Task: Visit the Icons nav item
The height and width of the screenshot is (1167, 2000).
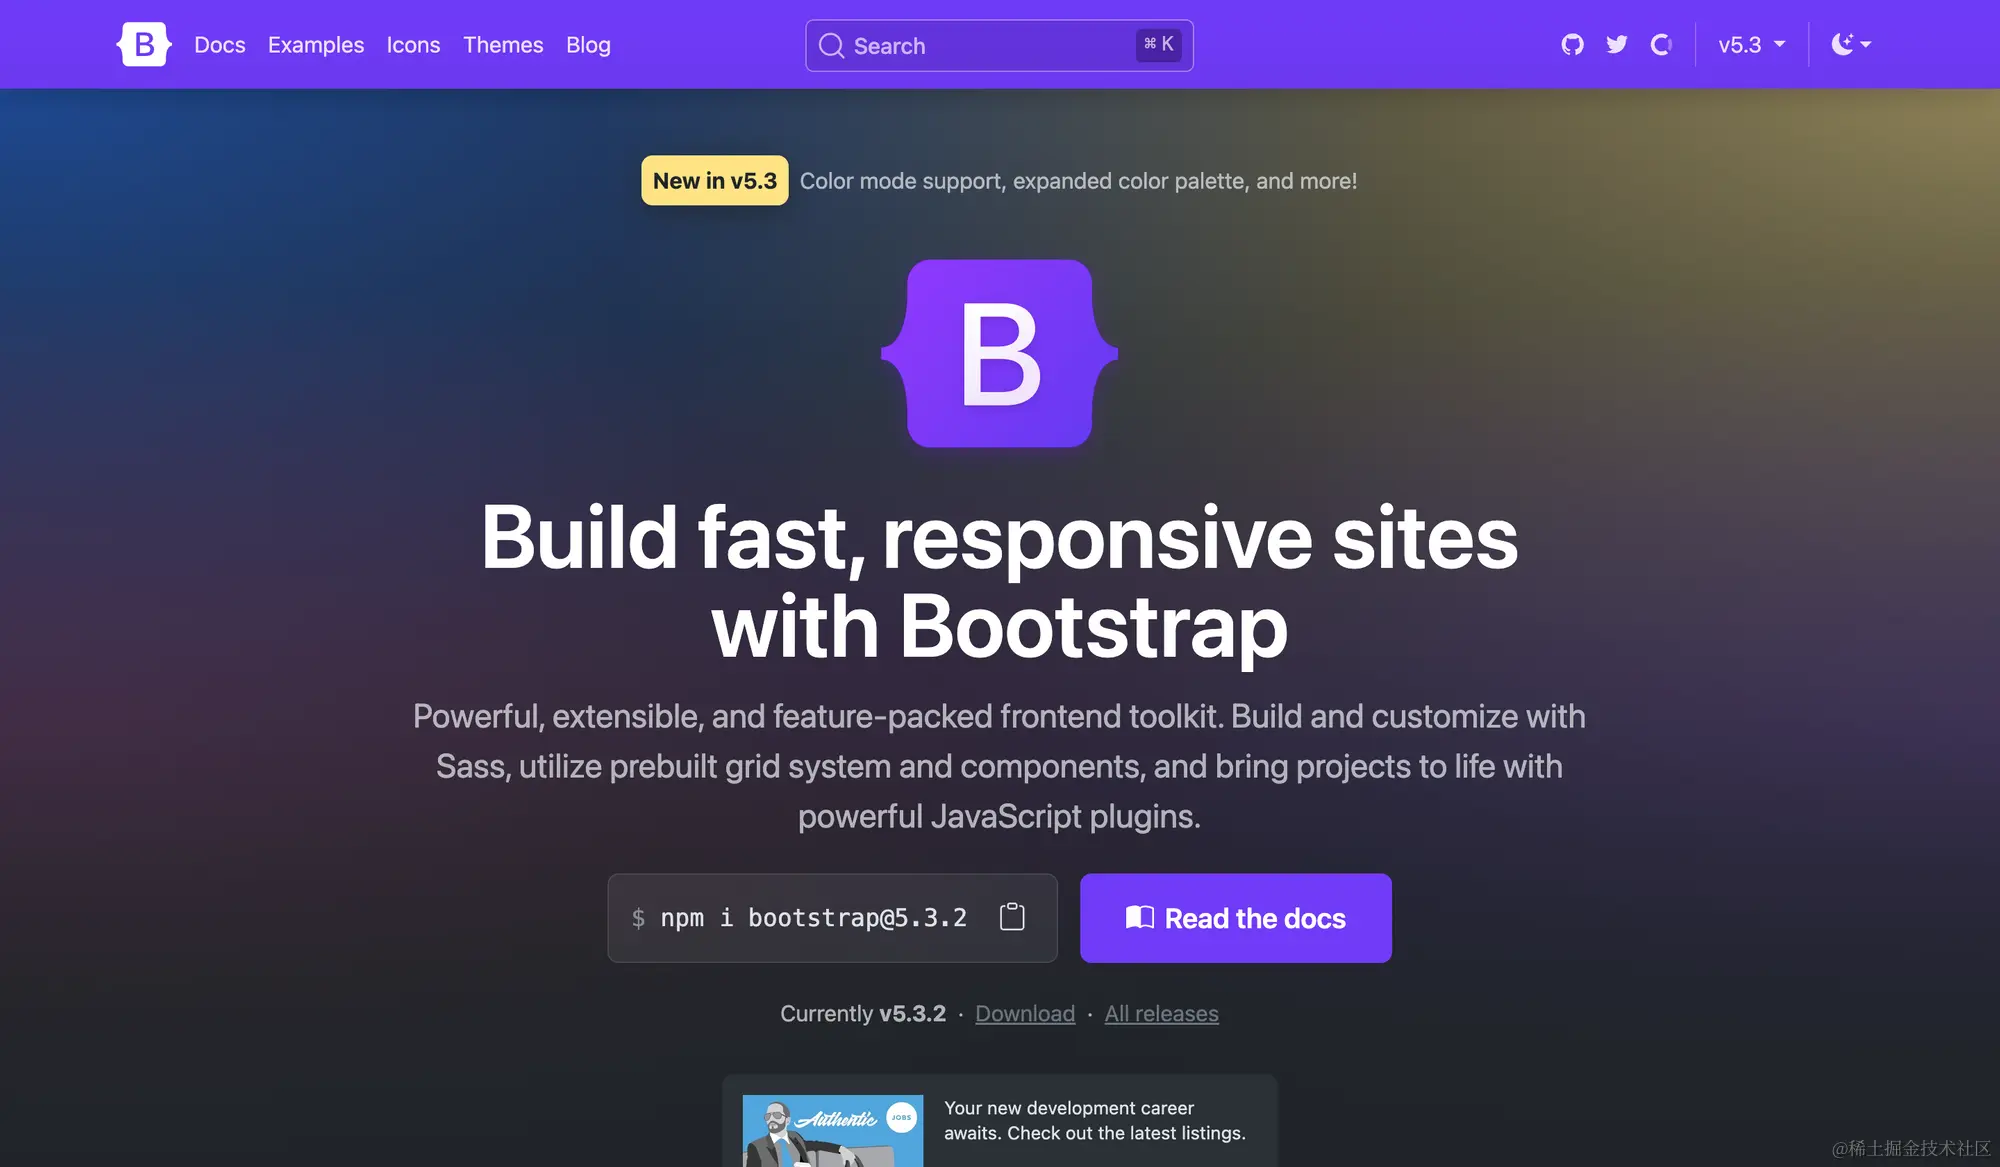Action: 413,45
